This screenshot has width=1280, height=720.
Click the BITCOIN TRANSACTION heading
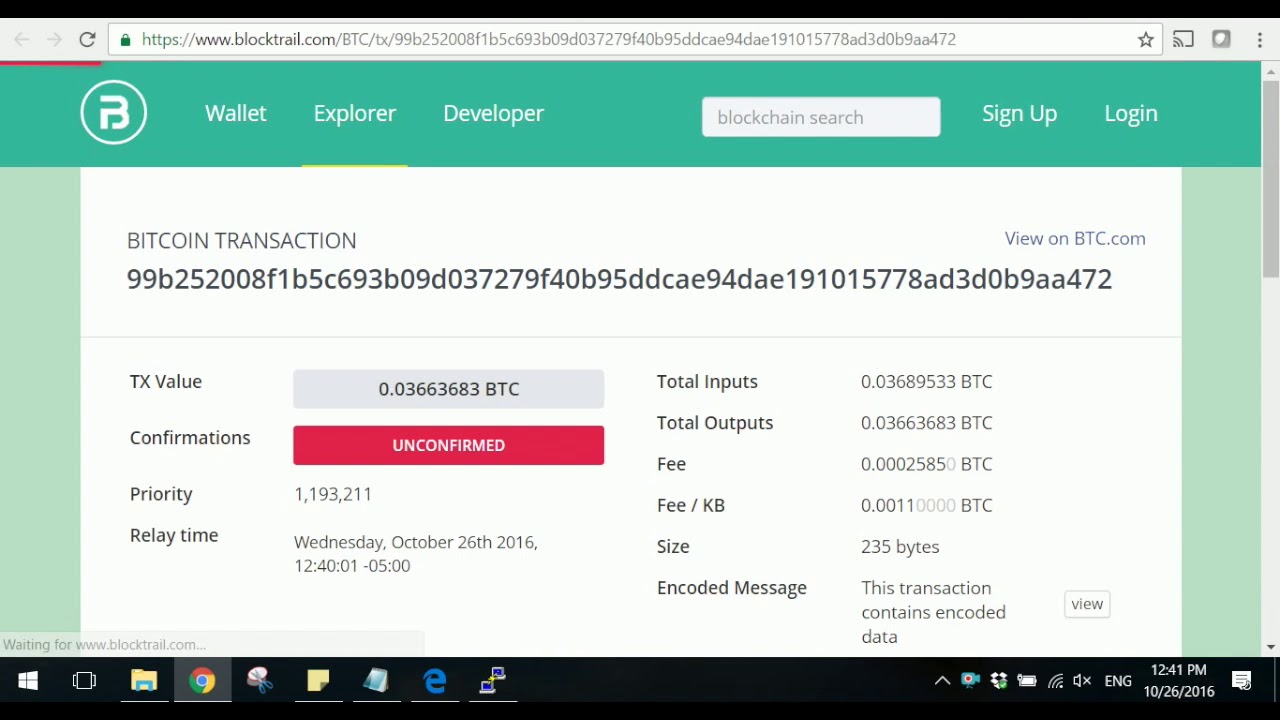pos(241,240)
